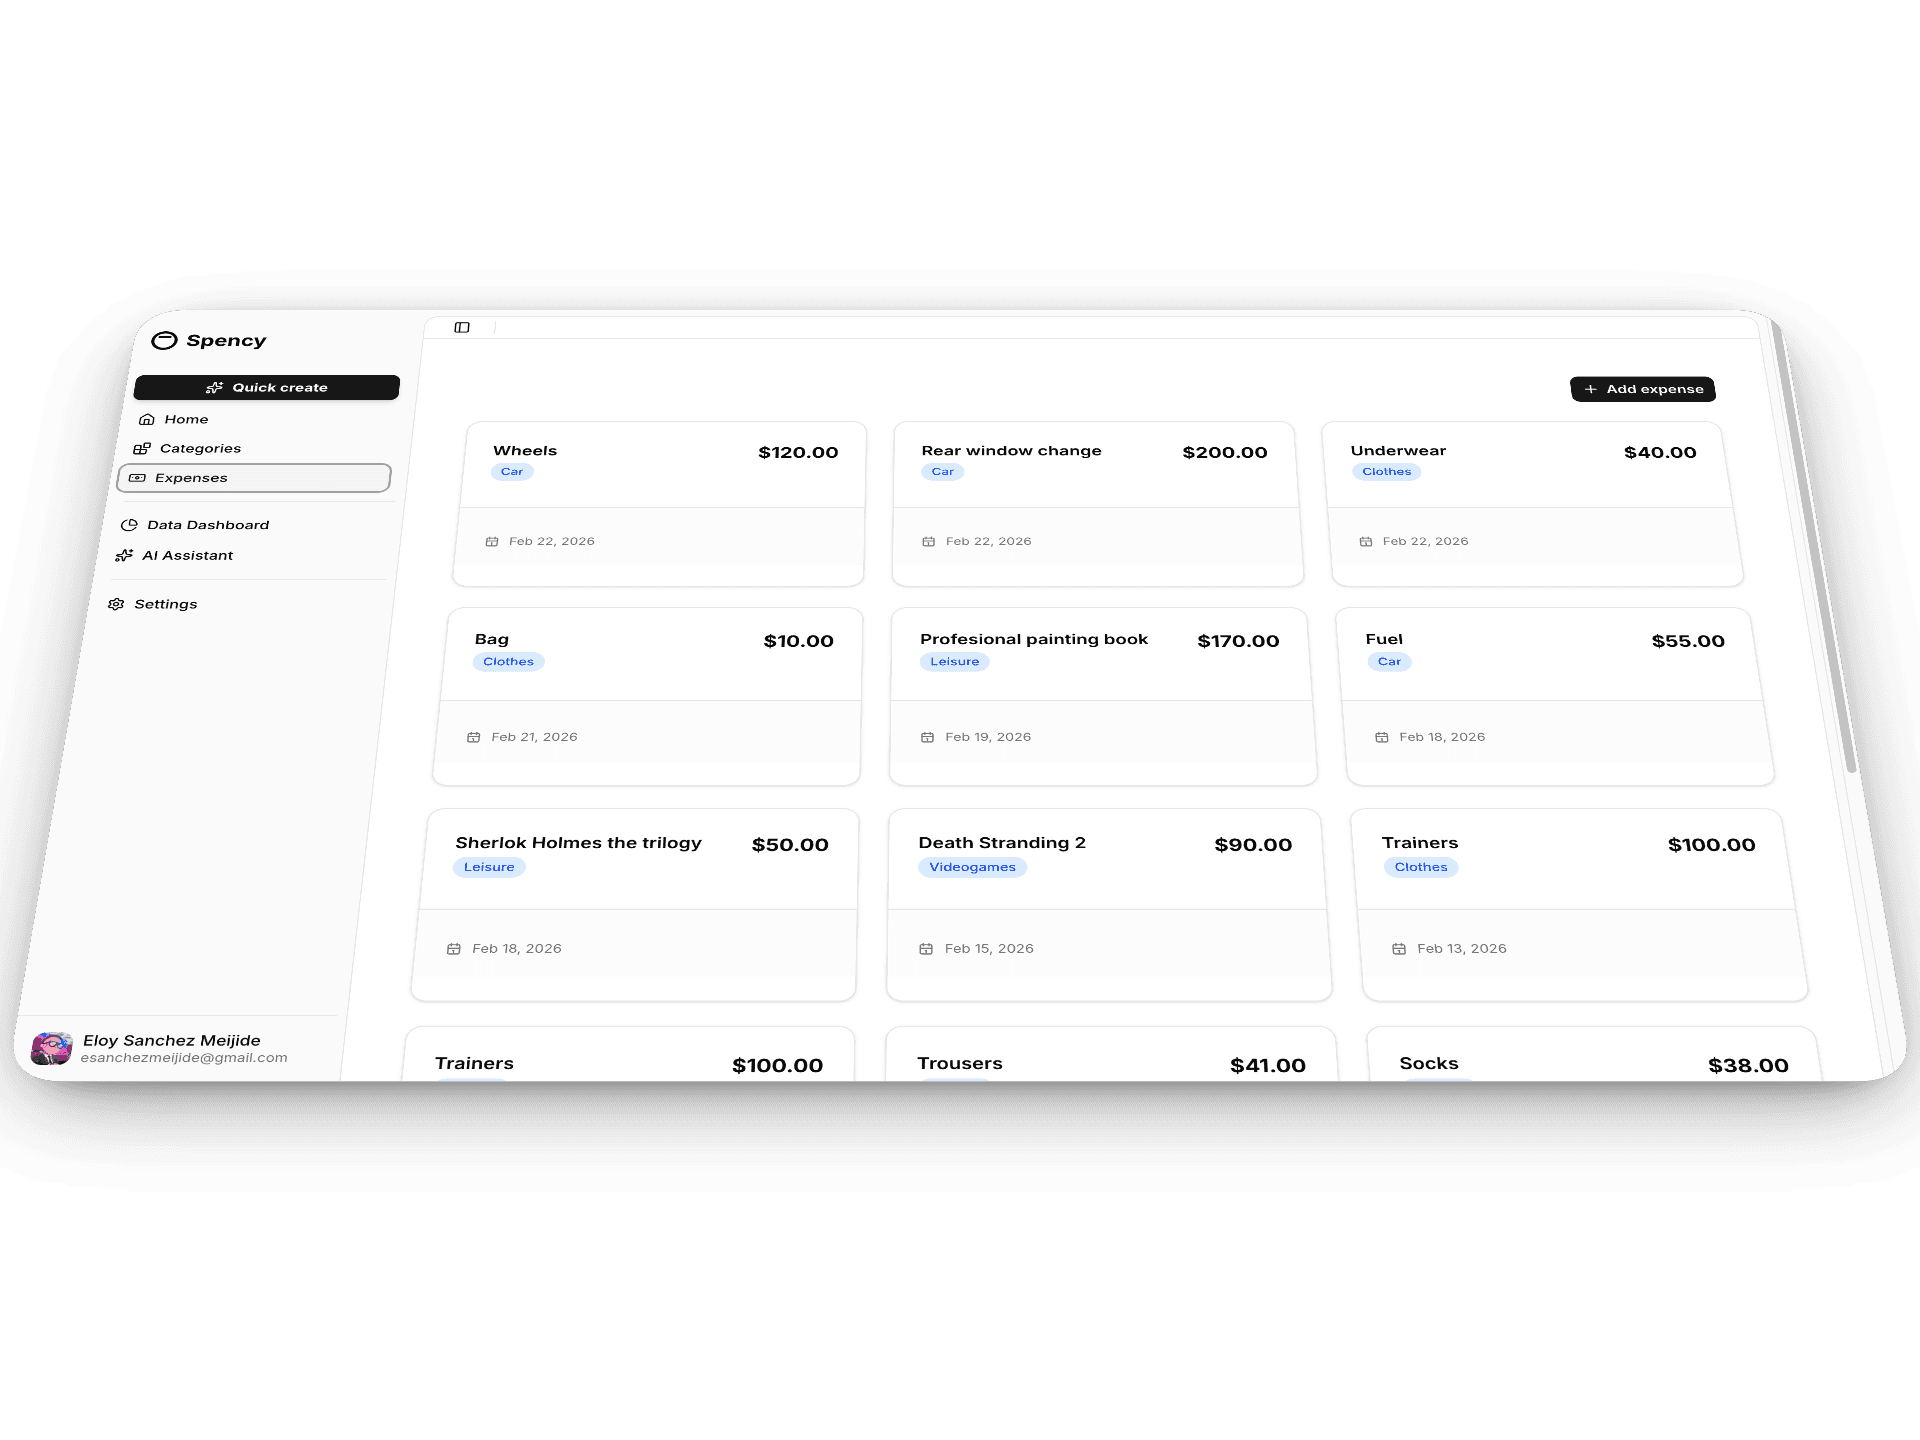This screenshot has width=1920, height=1440.
Task: Click the Spency logo icon
Action: 166,341
